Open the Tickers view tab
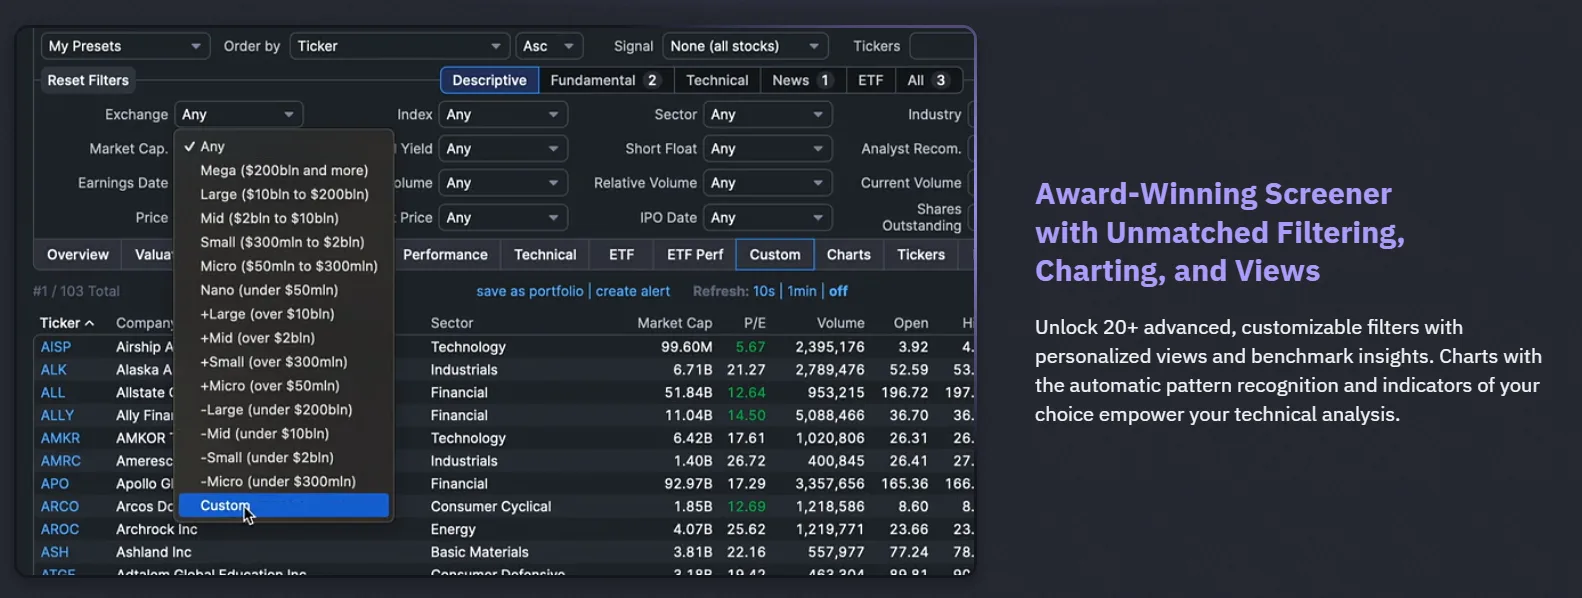 pos(921,255)
